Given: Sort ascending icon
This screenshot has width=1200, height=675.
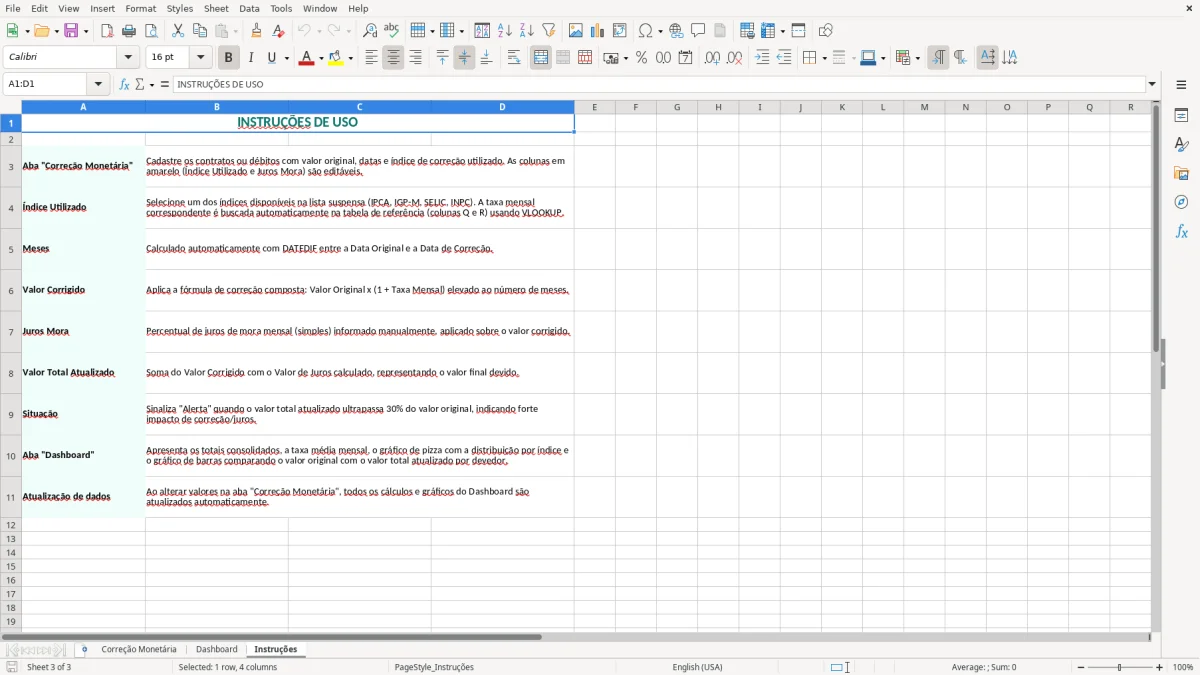Looking at the screenshot, I should [x=505, y=31].
